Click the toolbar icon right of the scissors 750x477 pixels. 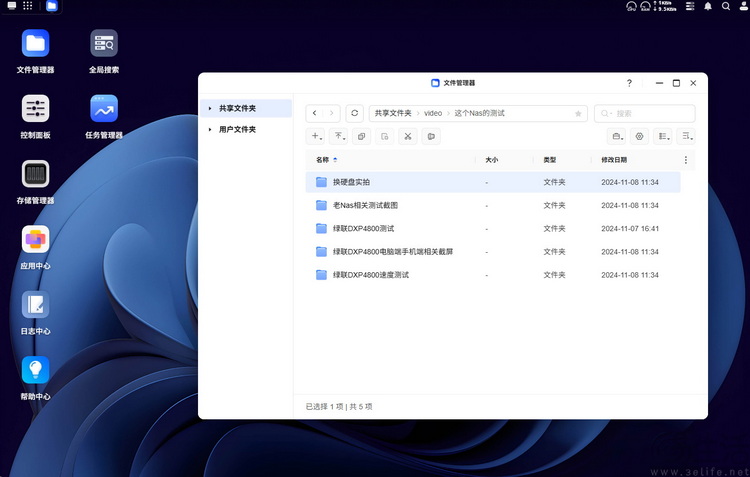click(x=431, y=136)
